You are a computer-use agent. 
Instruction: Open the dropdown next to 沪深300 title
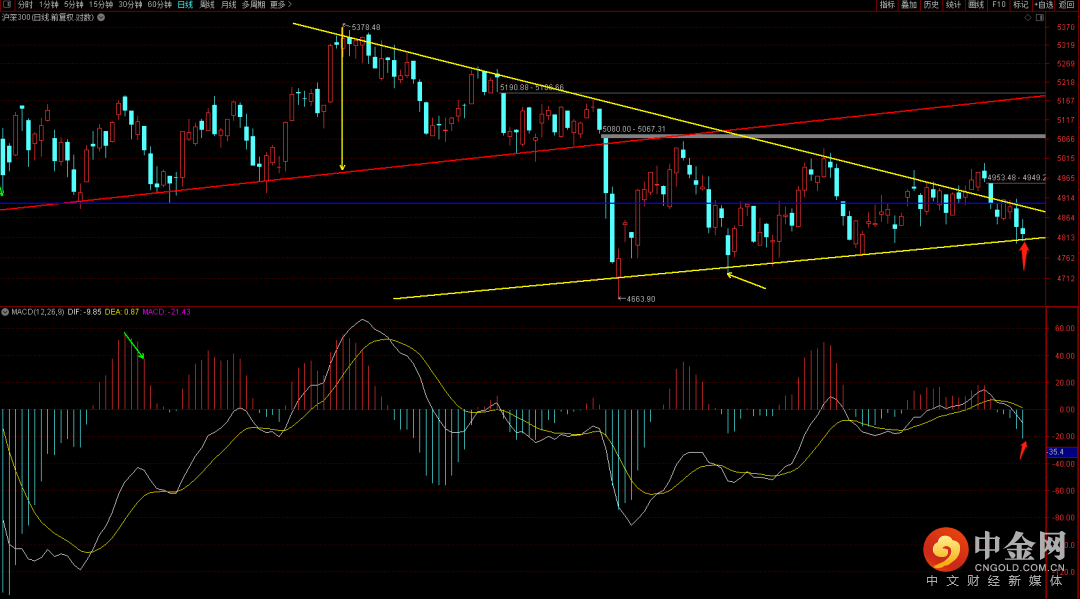coord(101,17)
